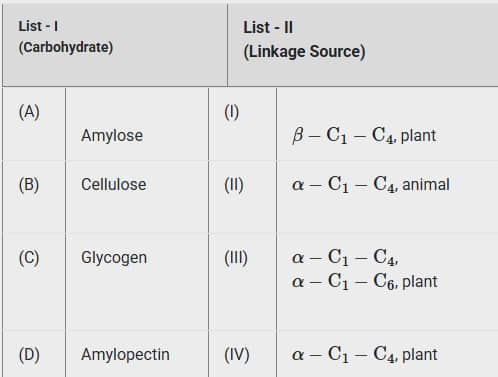Click the (IV) option label
This screenshot has height=377, width=498.
(x=237, y=355)
